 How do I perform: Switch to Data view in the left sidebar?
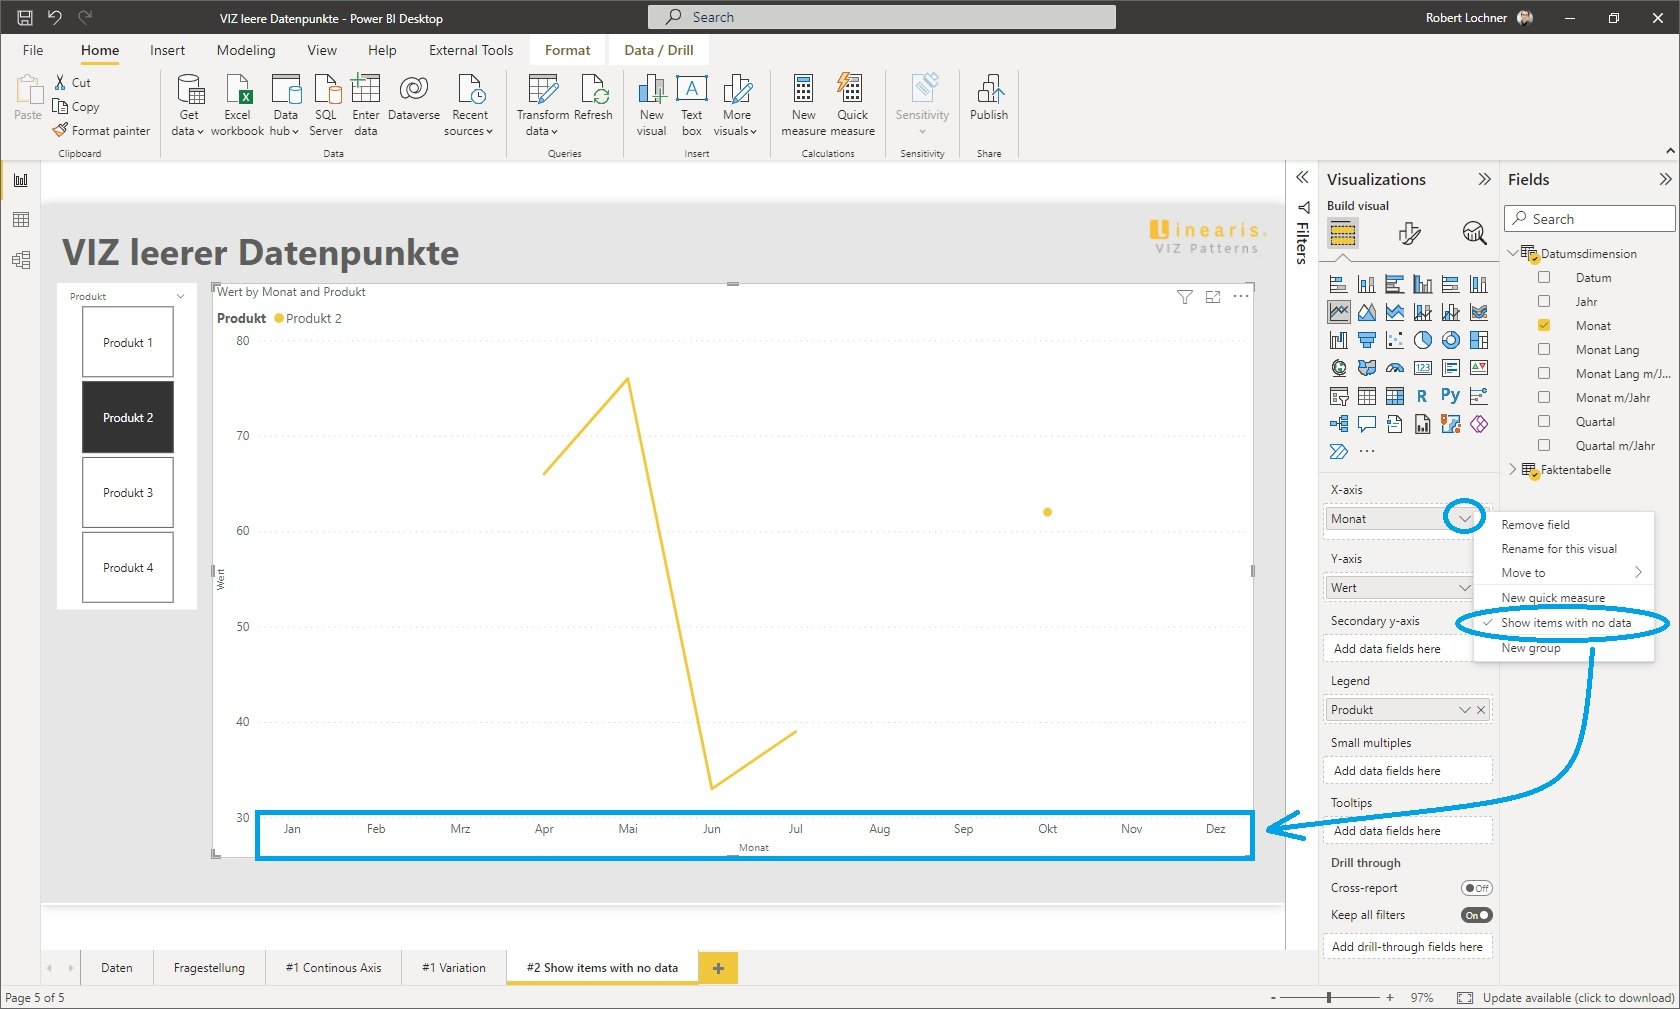21,220
